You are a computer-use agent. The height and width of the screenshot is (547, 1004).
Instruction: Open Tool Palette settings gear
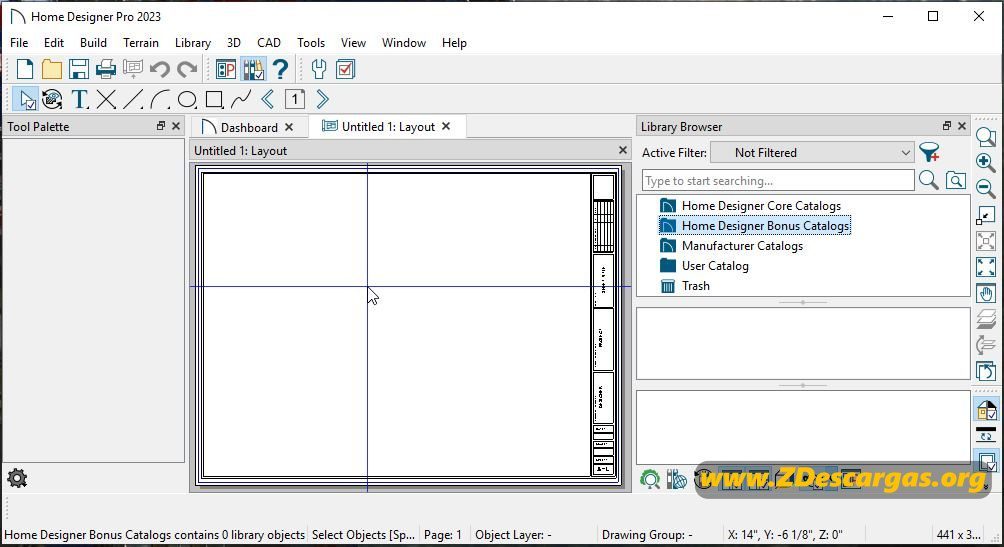click(17, 478)
